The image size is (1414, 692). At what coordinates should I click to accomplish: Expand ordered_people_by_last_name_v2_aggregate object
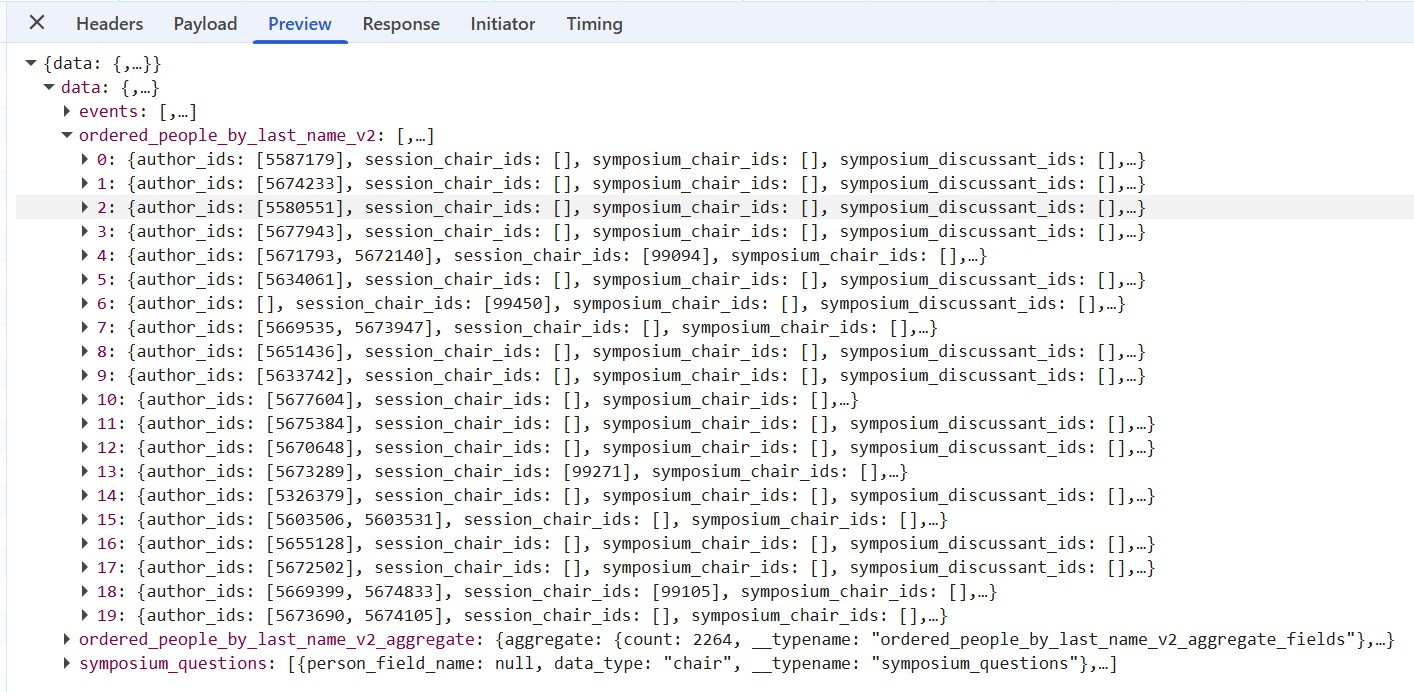tap(67, 639)
